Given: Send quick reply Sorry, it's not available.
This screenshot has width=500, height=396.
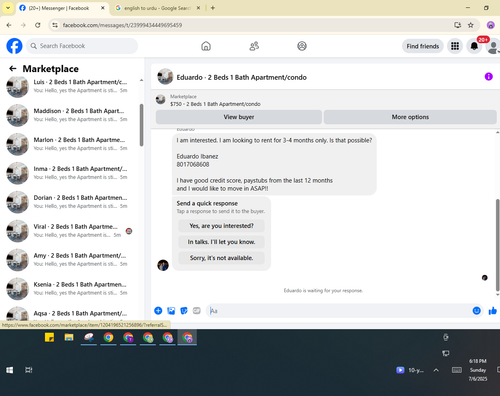Looking at the screenshot, I should (221, 258).
